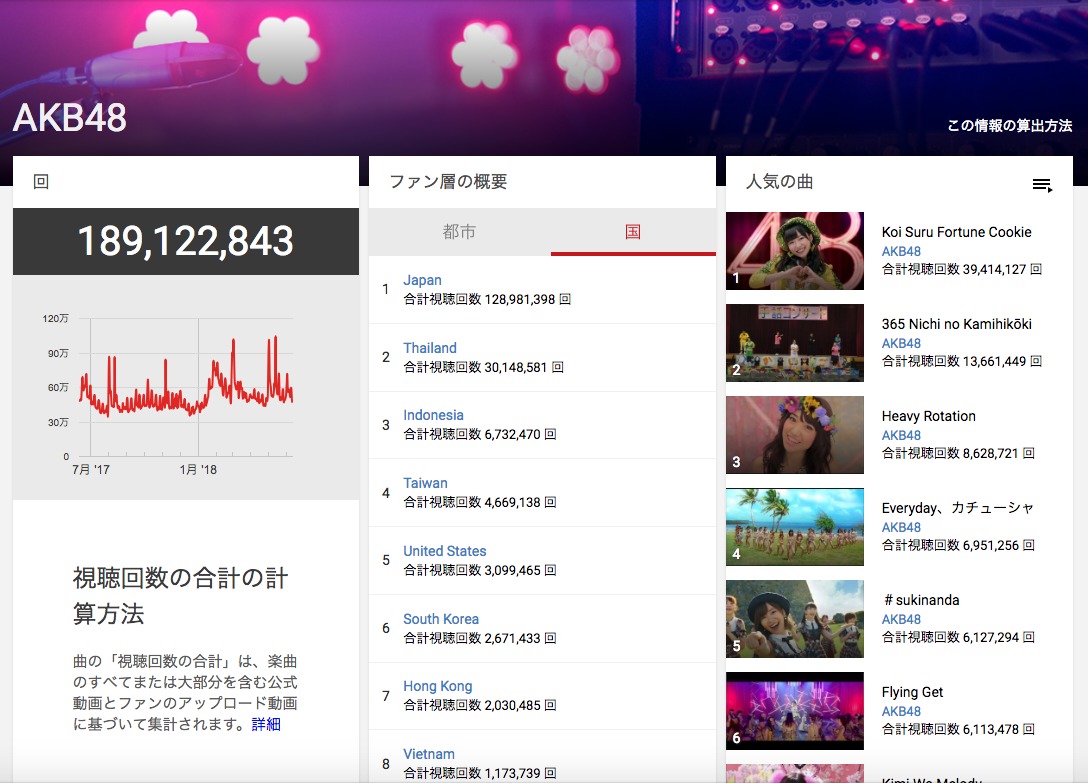Click the total view count 189,122,843
This screenshot has height=783, width=1088.
pos(185,241)
